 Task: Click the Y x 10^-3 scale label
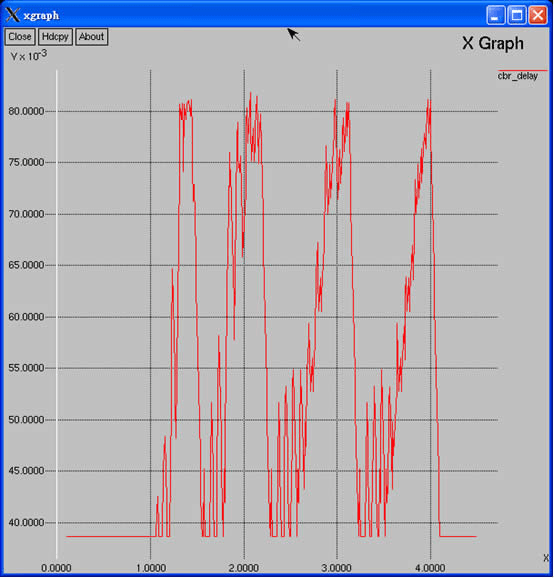pos(29,56)
